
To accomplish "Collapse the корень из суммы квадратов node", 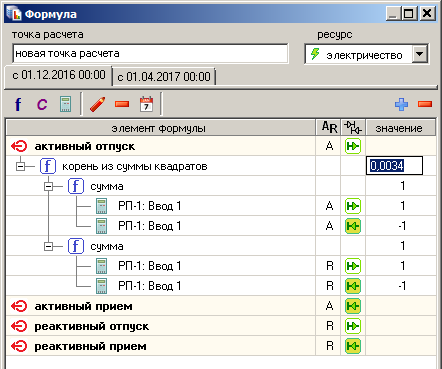I will 21,166.
